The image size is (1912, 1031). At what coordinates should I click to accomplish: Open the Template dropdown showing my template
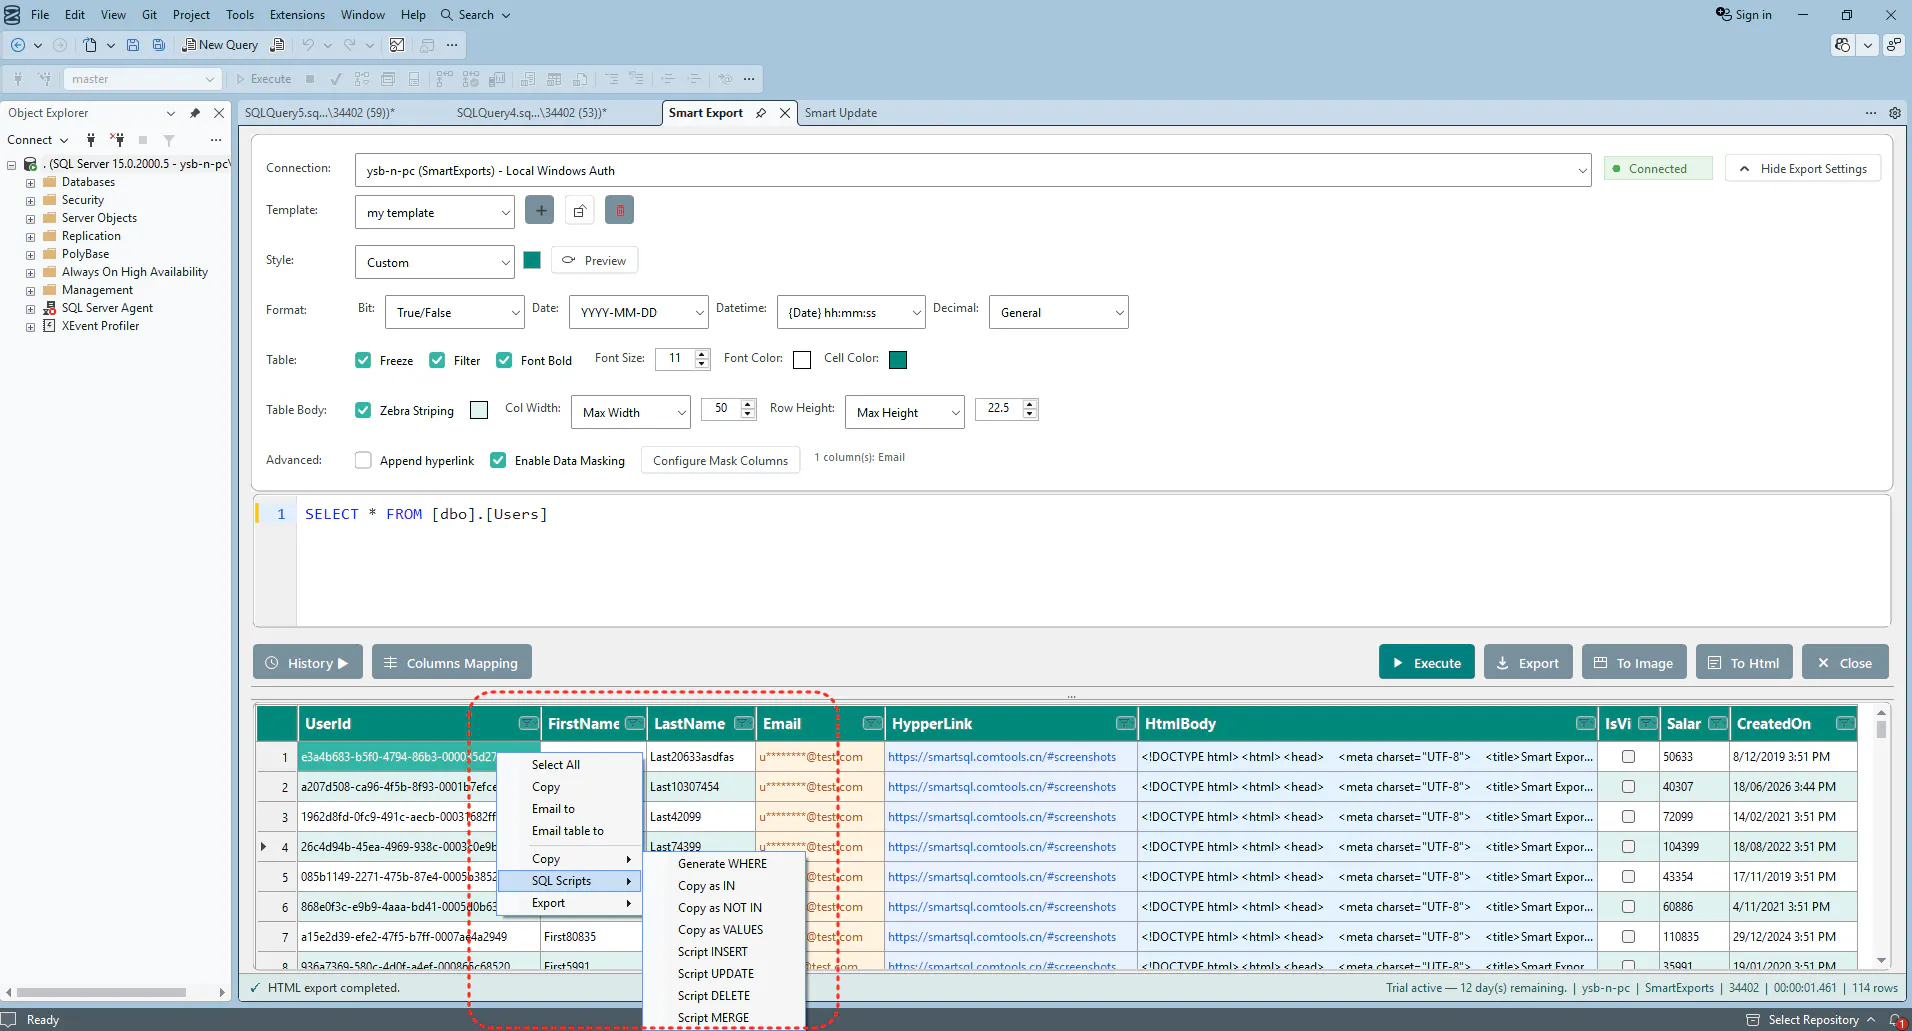[x=435, y=212]
